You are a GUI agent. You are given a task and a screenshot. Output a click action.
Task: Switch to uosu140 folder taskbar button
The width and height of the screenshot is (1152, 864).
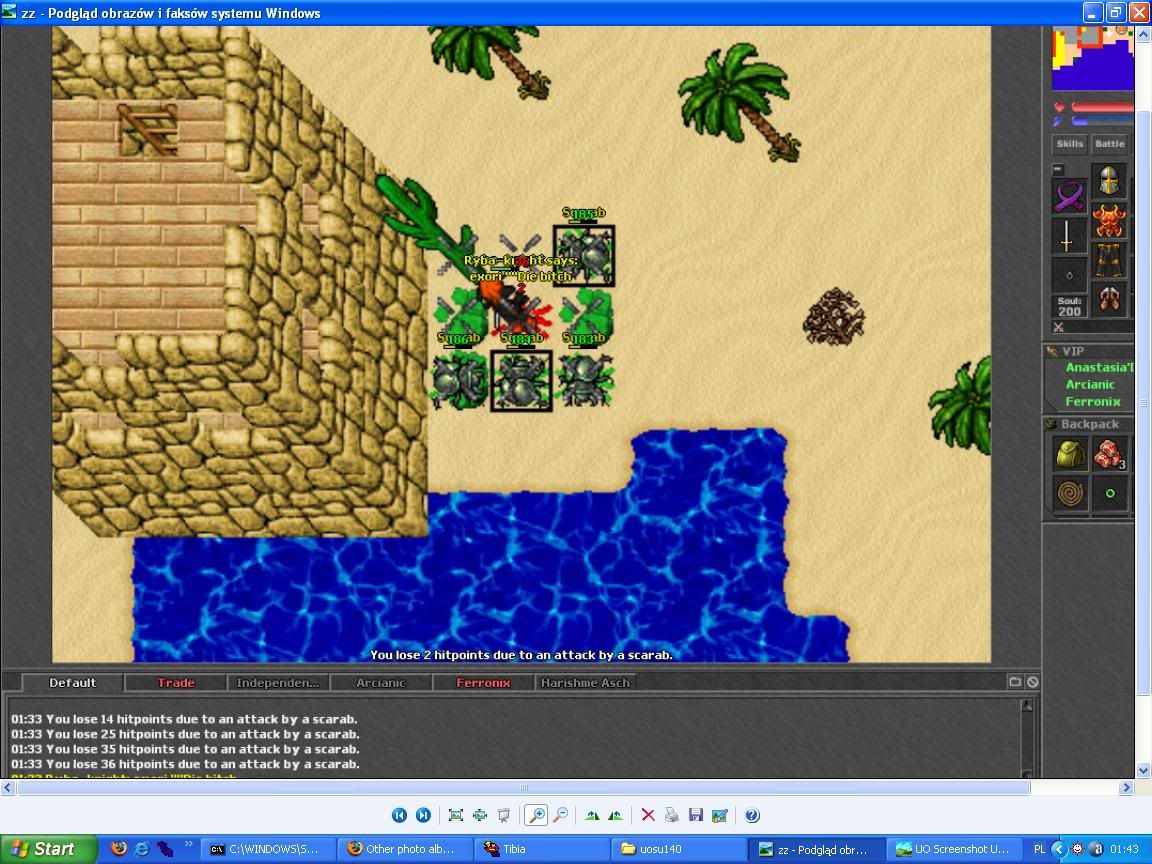pos(677,849)
